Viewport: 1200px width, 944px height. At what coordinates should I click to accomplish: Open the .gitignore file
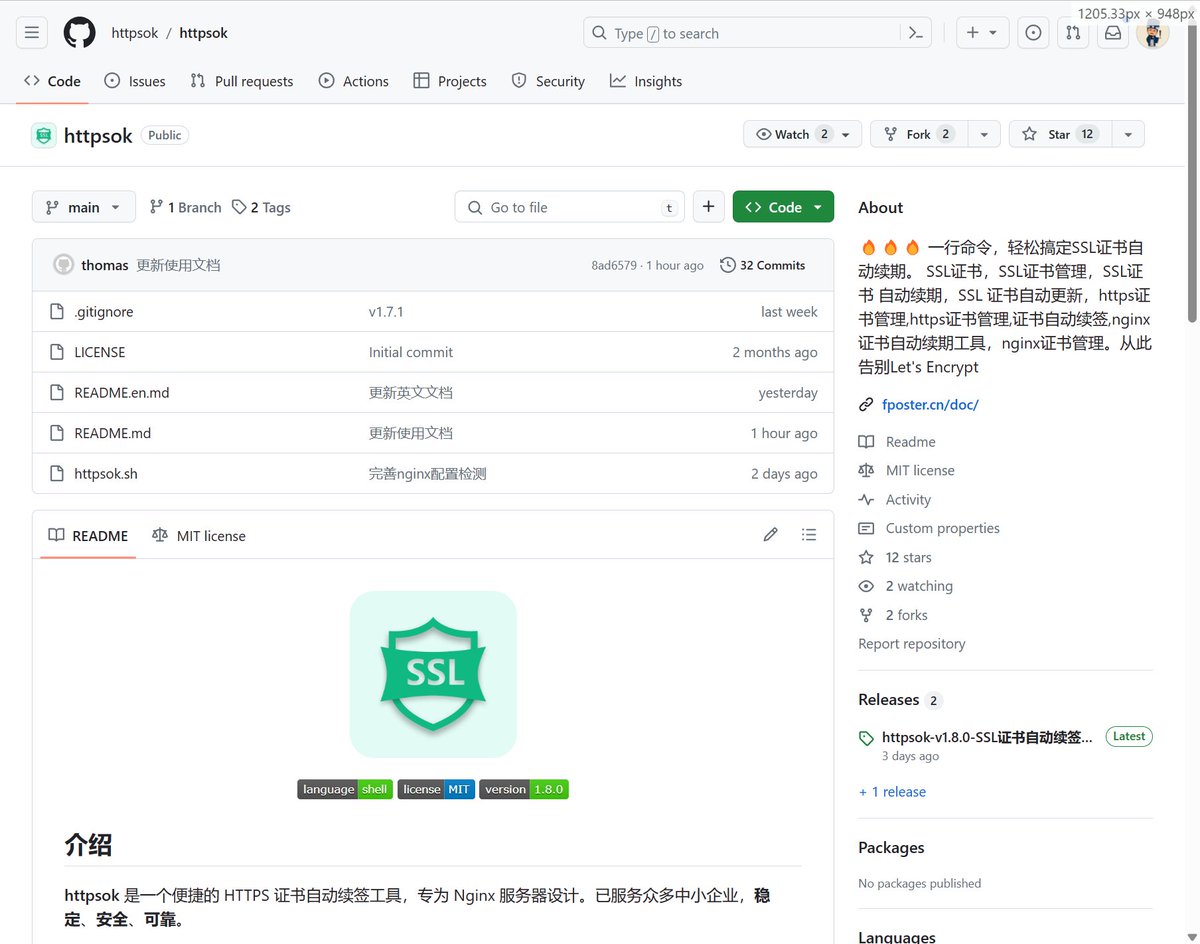point(104,312)
